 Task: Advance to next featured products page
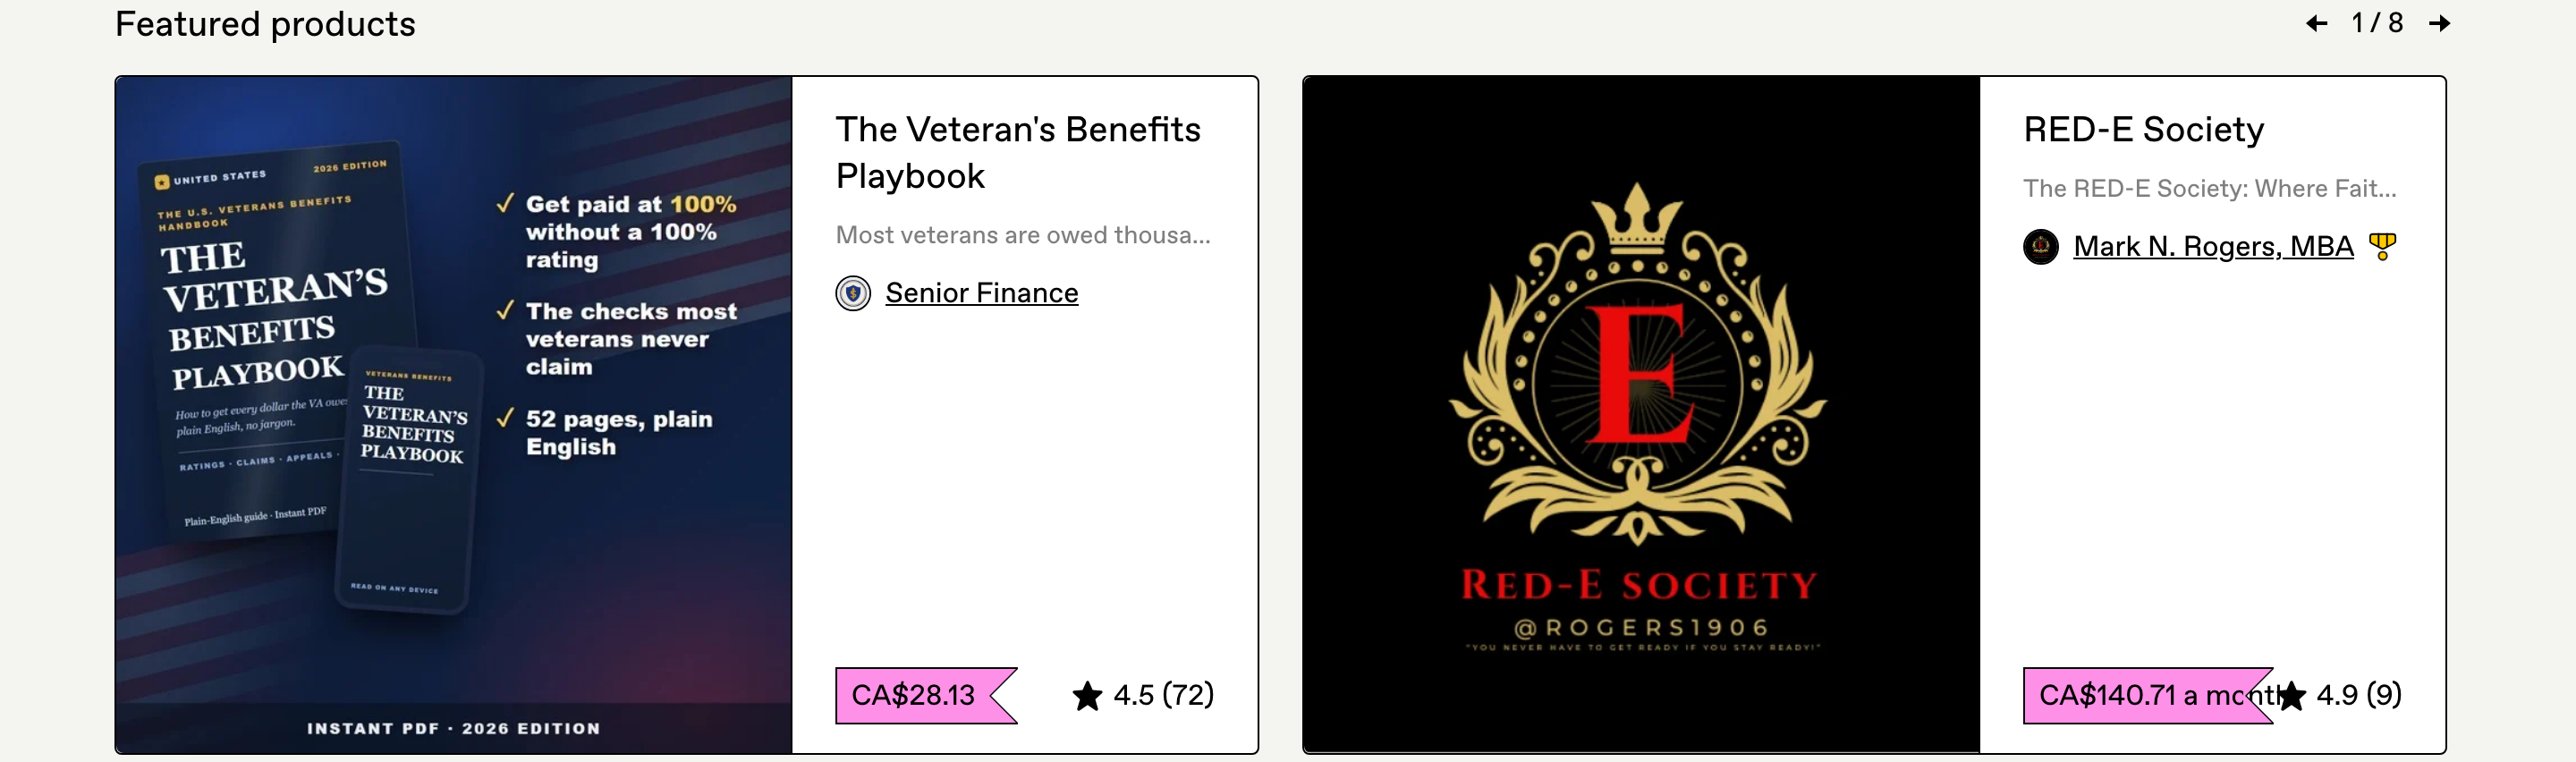tap(2439, 23)
